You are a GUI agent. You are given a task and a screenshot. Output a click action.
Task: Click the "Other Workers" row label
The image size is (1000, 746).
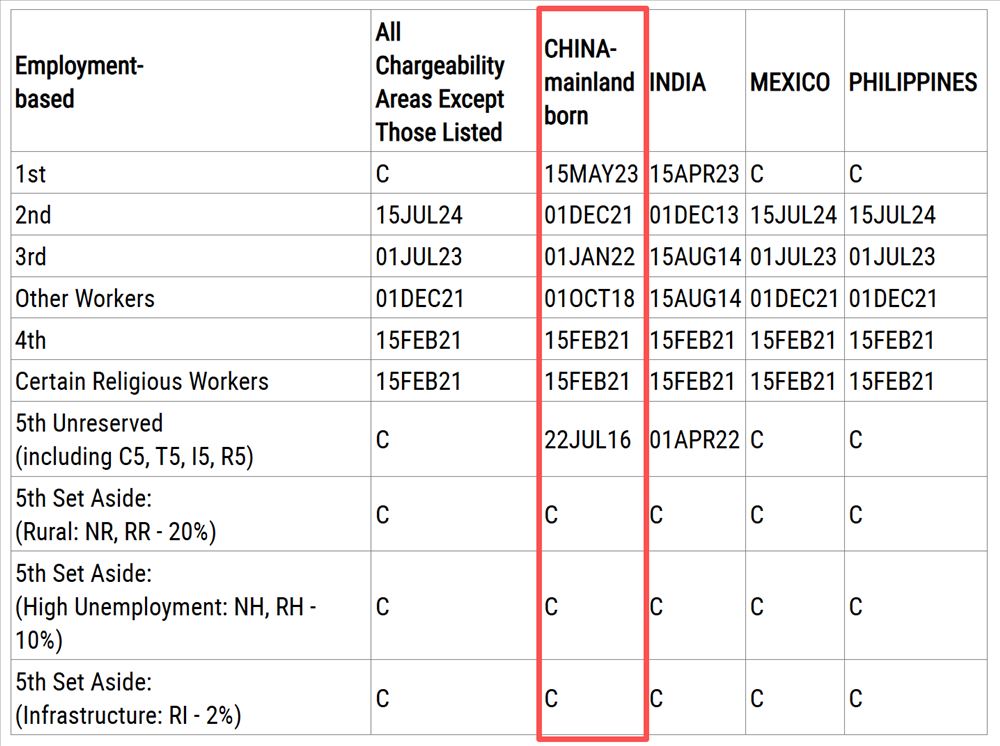85,298
